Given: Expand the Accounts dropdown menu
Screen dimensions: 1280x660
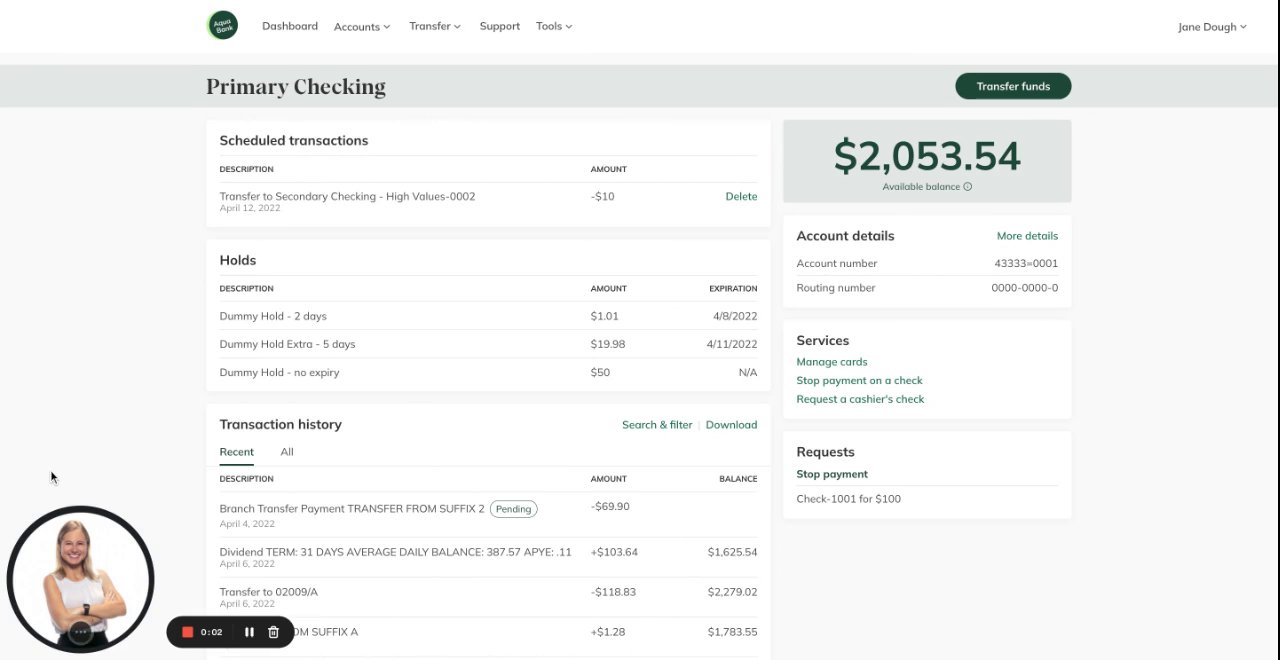Looking at the screenshot, I should tap(361, 27).
